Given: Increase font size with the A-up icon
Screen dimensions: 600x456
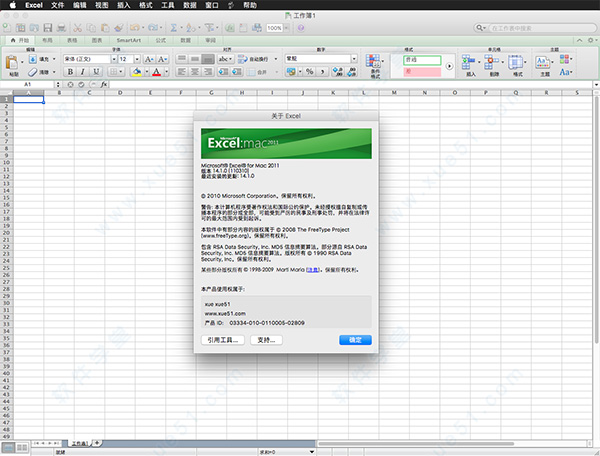Looking at the screenshot, I should pos(149,59).
